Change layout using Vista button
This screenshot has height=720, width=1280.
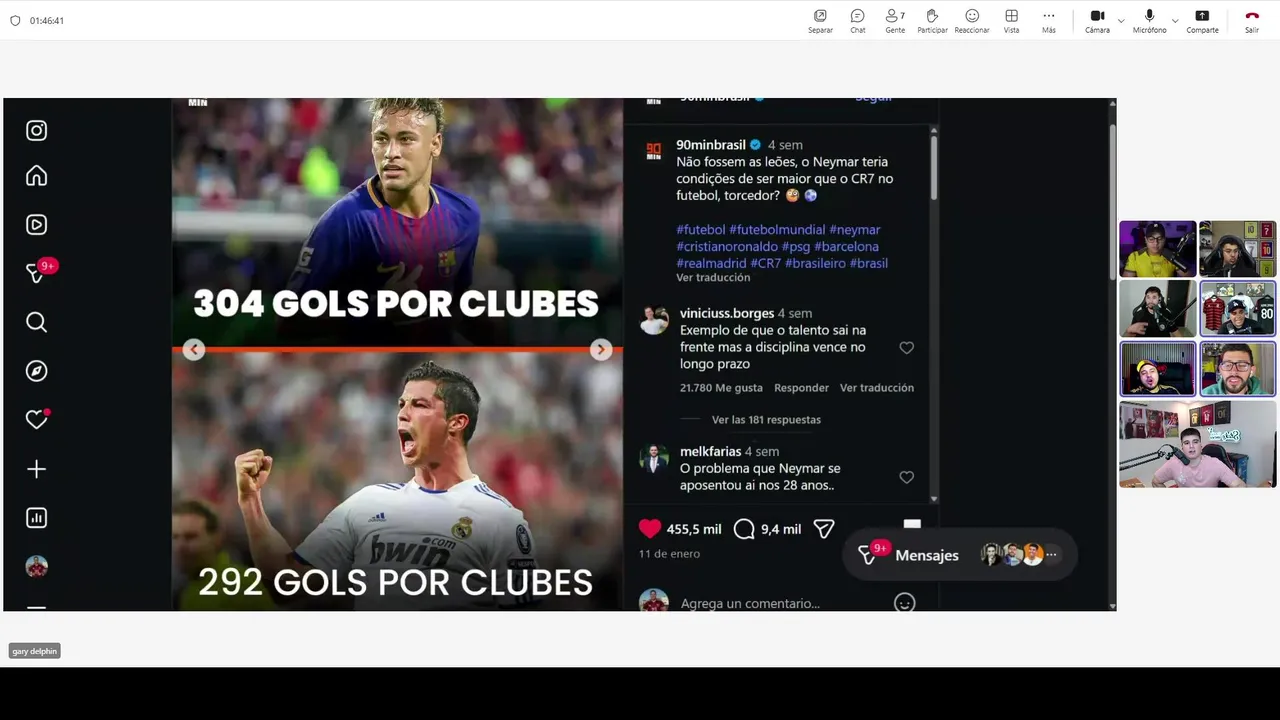[x=1011, y=21]
